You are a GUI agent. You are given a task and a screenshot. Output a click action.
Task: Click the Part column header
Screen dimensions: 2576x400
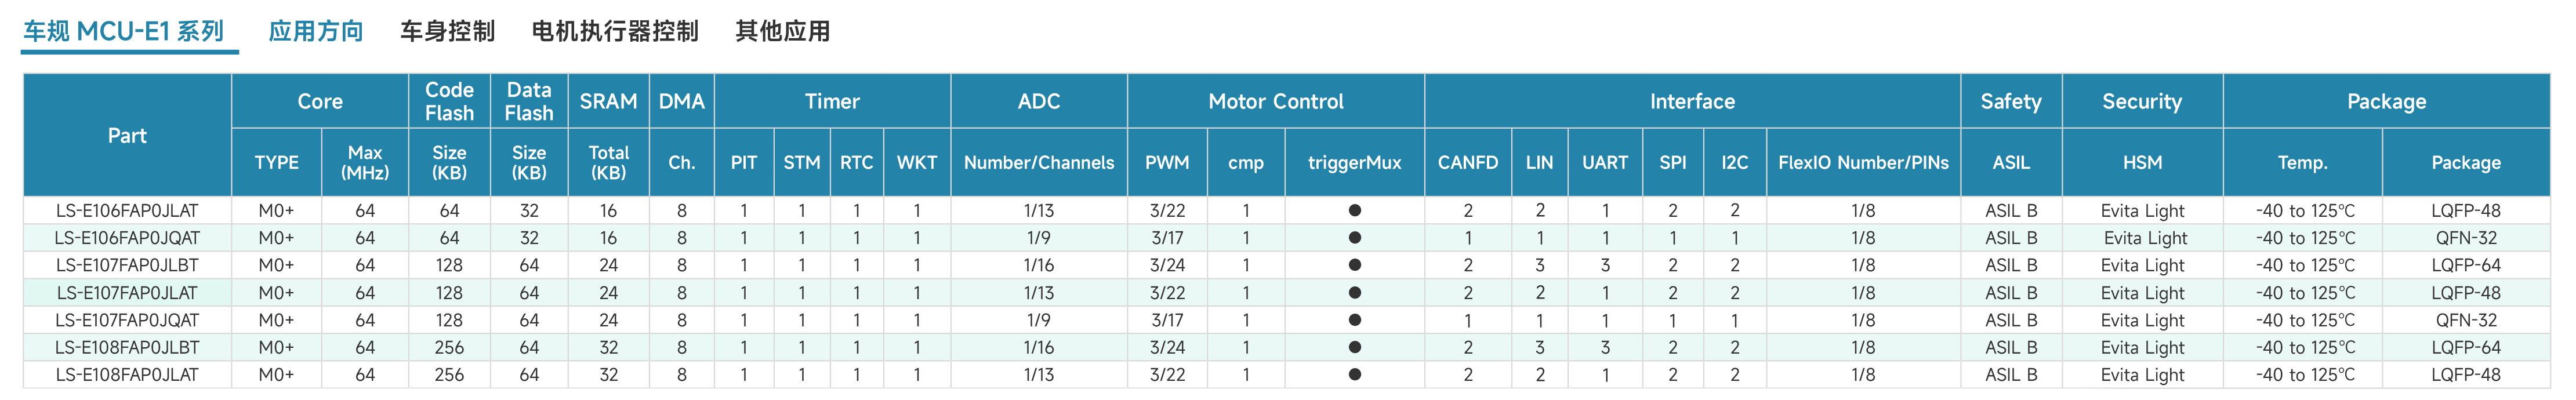pos(127,135)
